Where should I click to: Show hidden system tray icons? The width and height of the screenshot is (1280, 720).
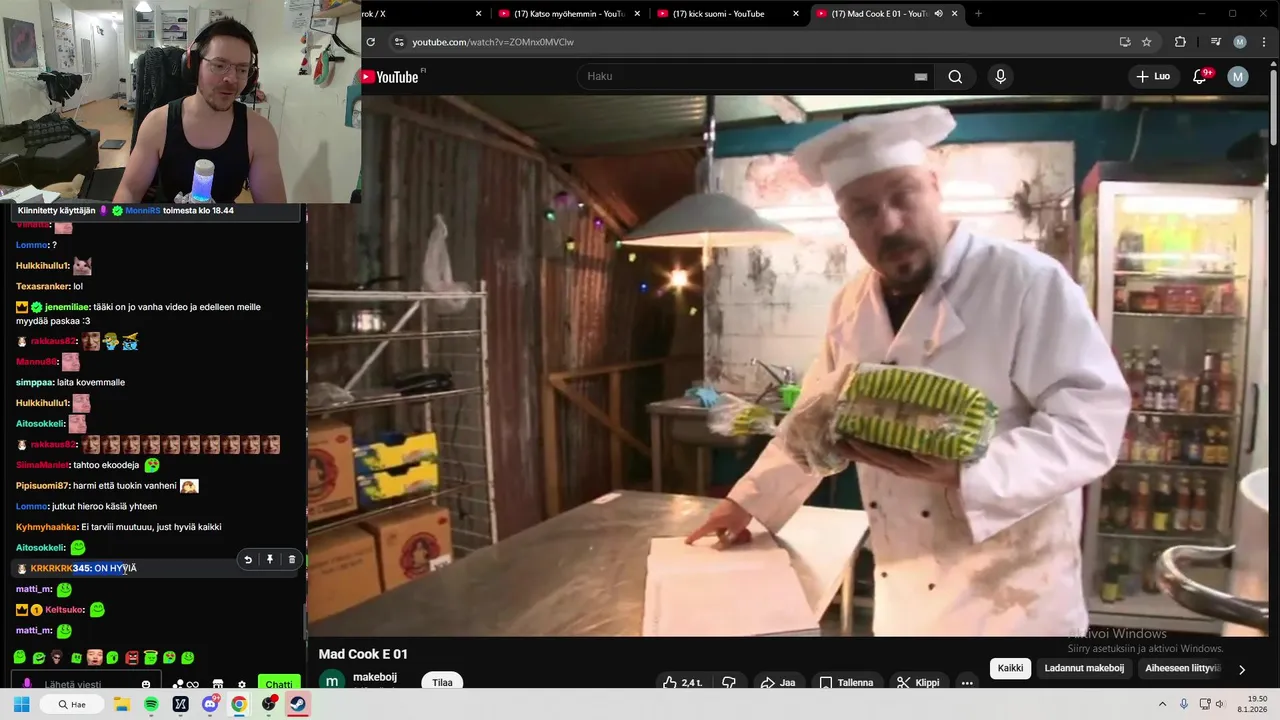click(1162, 704)
